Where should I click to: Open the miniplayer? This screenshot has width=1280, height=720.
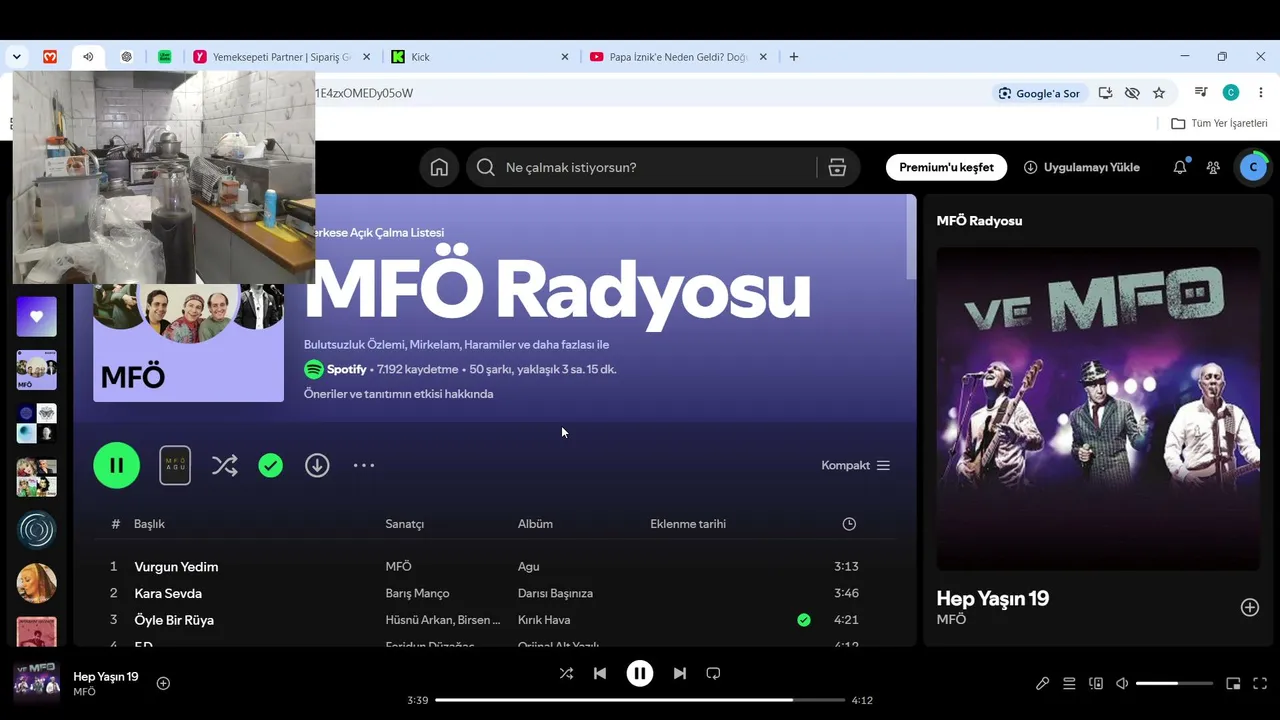[x=1233, y=683]
